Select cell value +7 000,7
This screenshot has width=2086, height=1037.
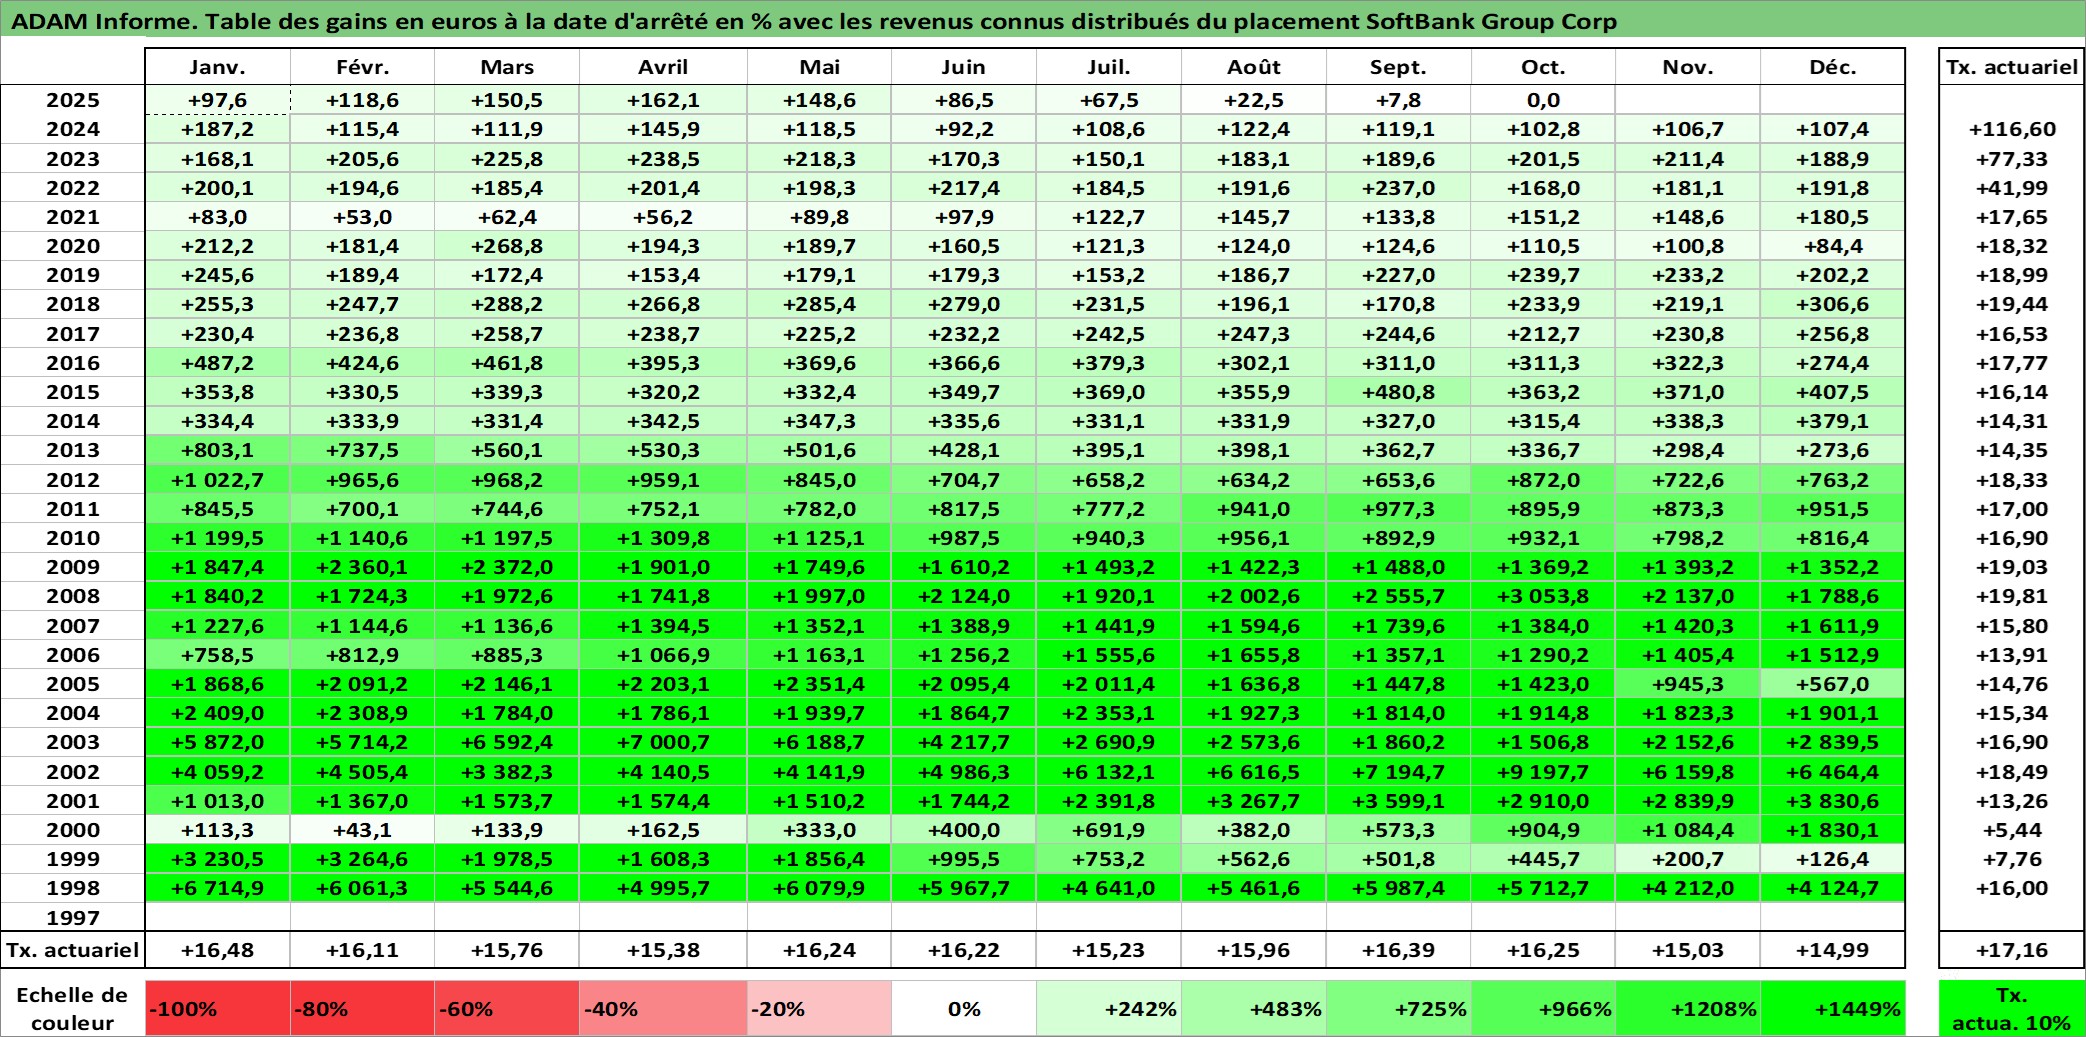[663, 742]
